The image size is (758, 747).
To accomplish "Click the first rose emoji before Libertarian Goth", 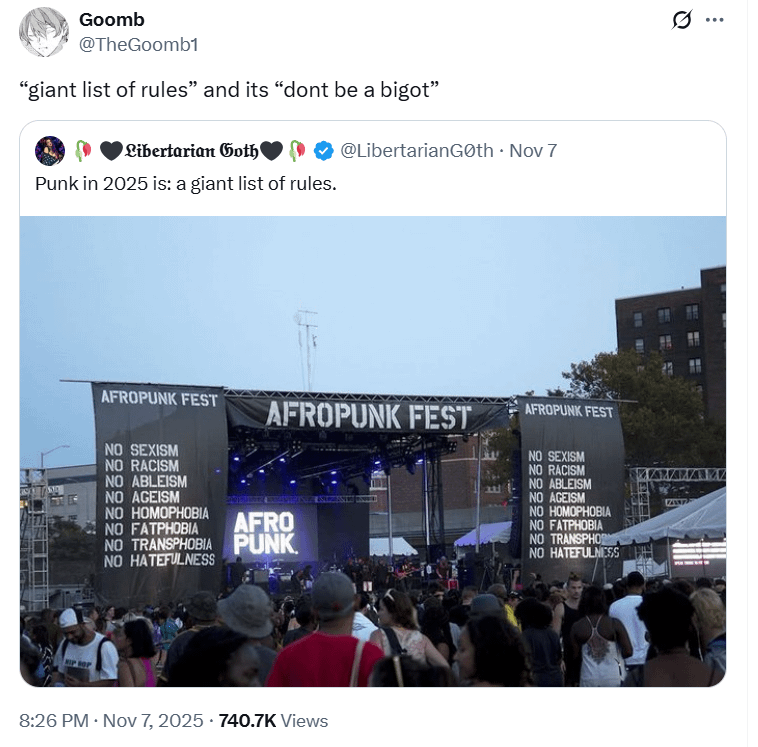I will (x=83, y=151).
